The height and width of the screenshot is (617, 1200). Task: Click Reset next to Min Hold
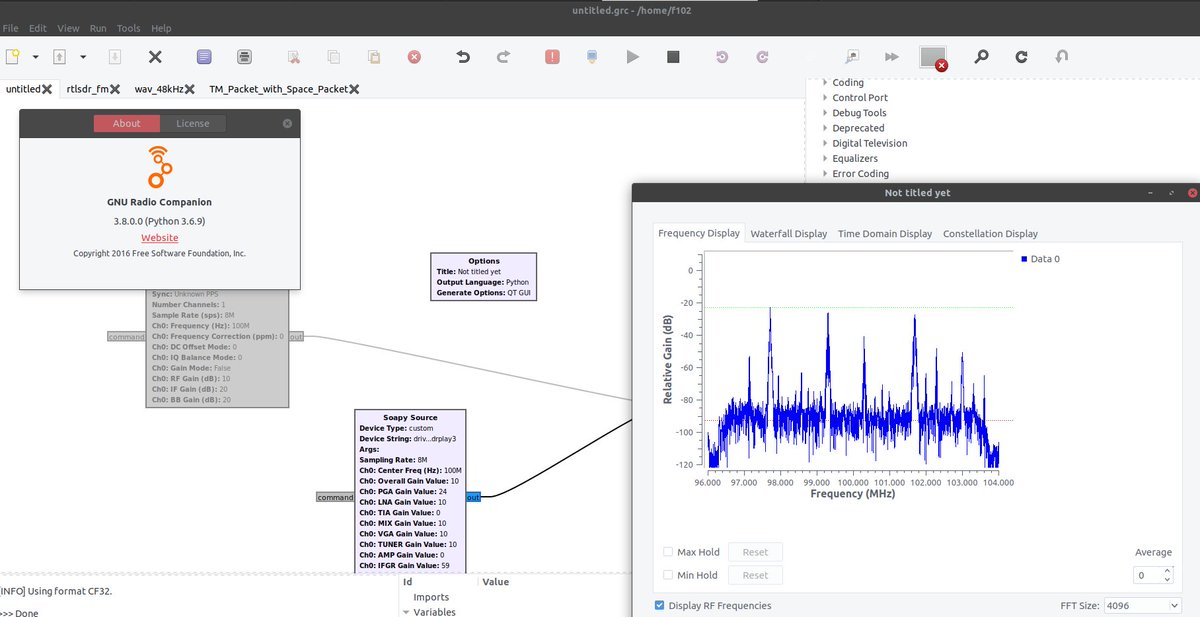click(x=755, y=575)
